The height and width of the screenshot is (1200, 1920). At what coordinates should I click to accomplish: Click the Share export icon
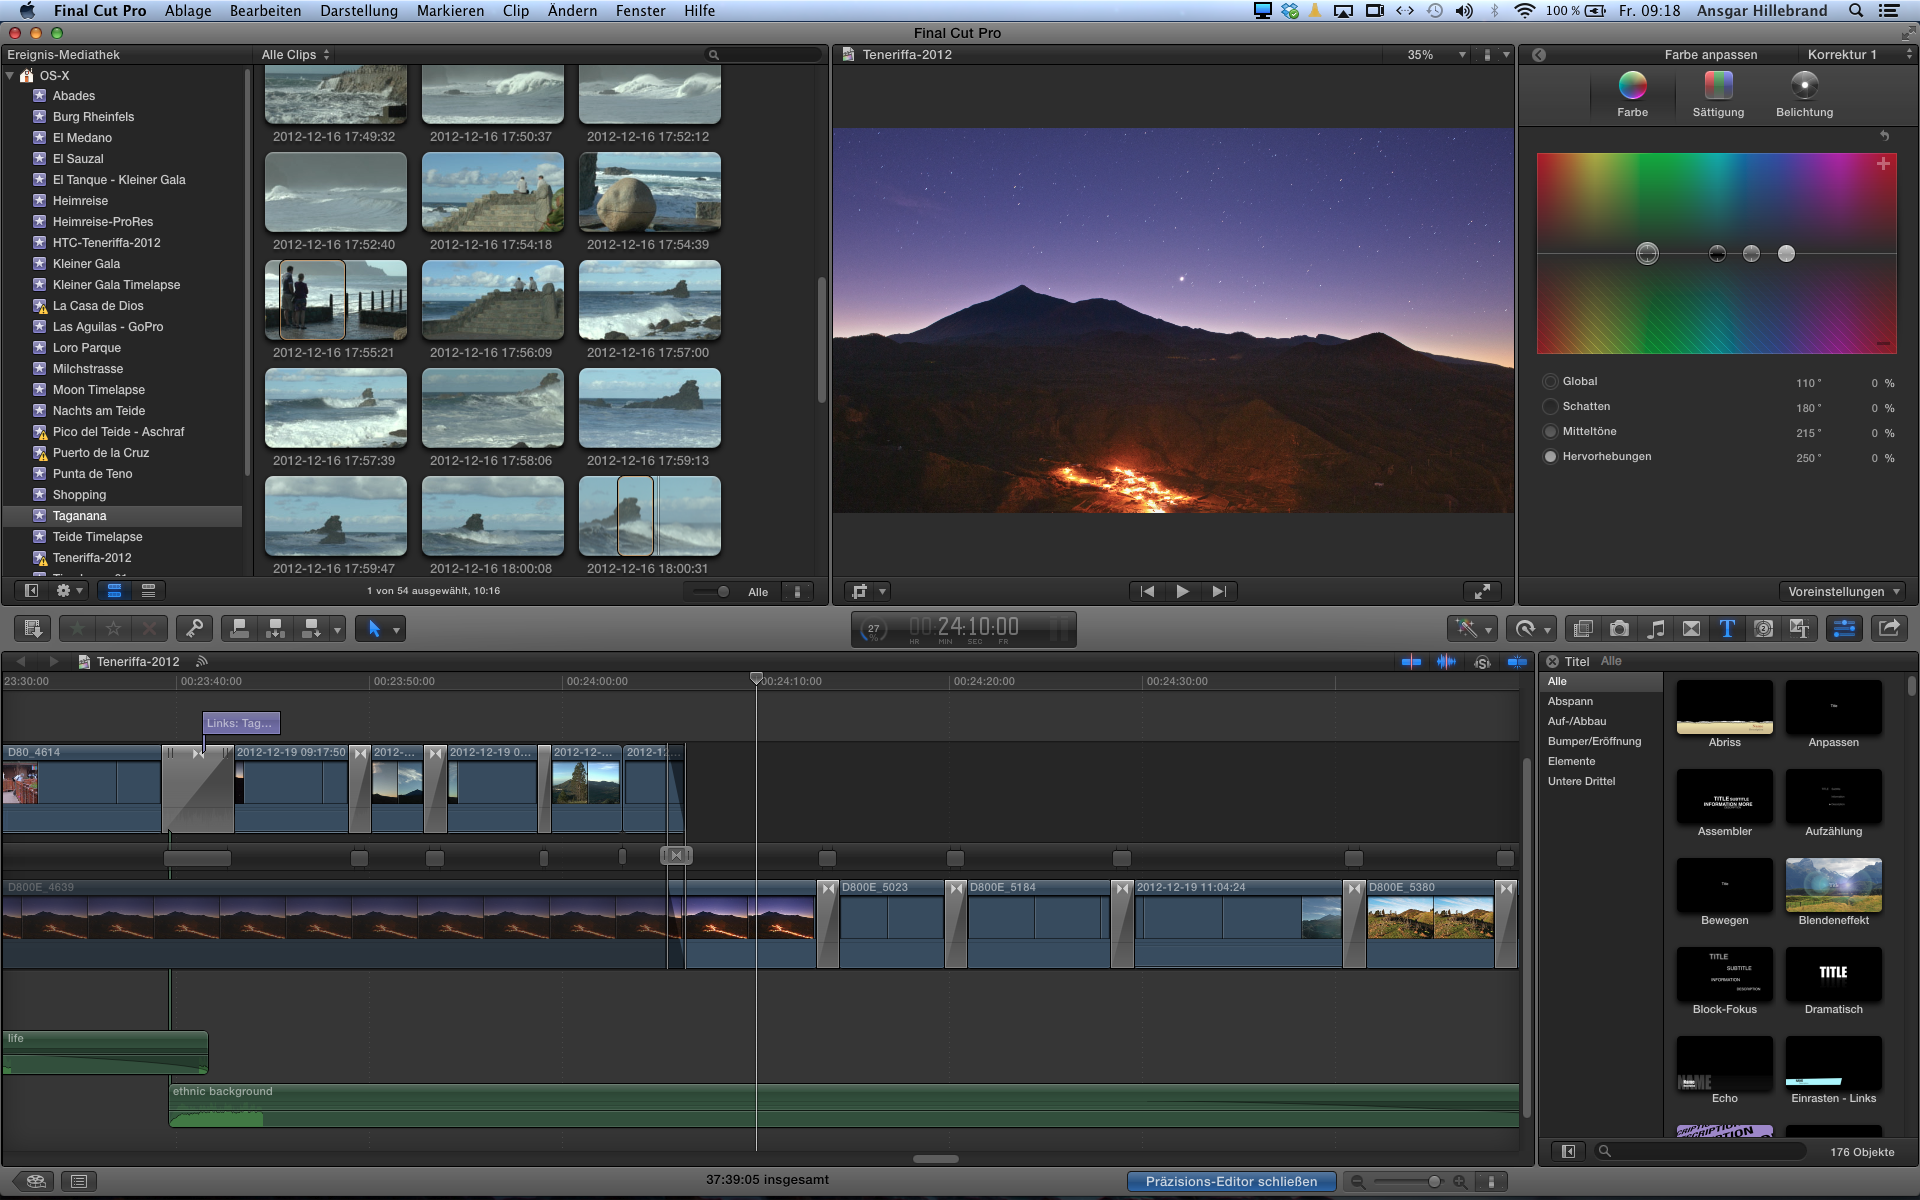(x=1889, y=628)
